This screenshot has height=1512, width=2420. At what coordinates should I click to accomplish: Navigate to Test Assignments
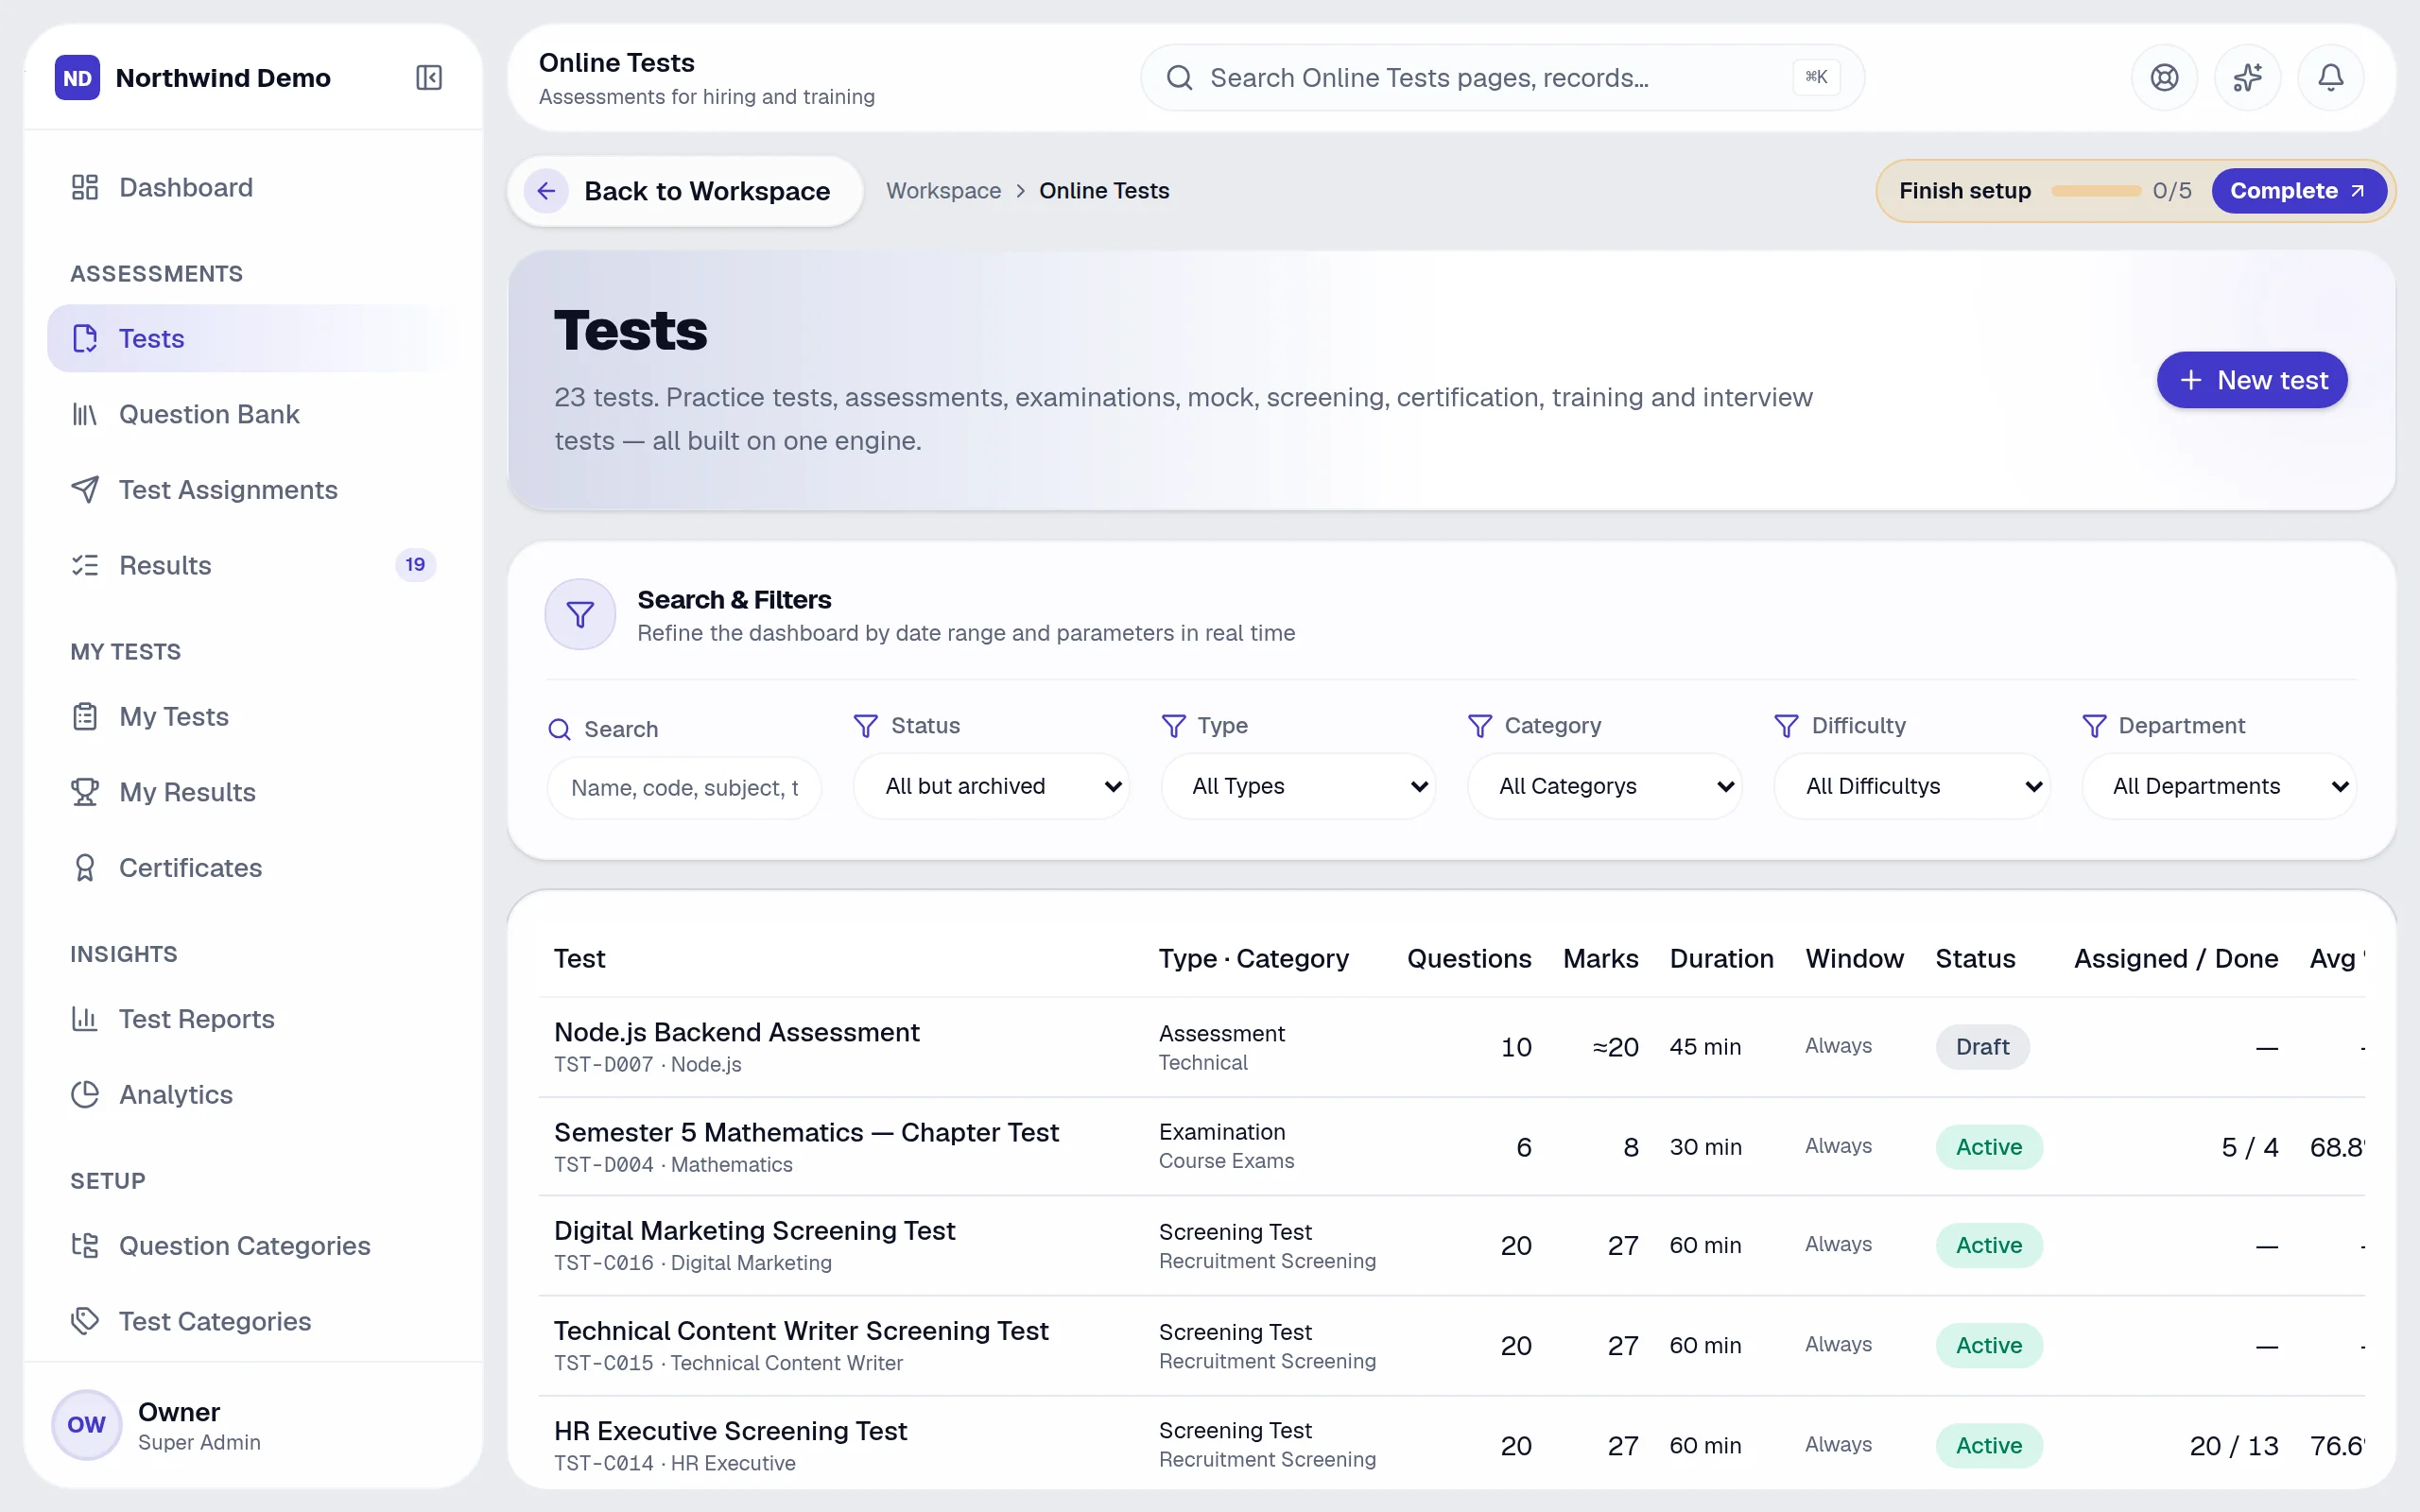point(252,490)
